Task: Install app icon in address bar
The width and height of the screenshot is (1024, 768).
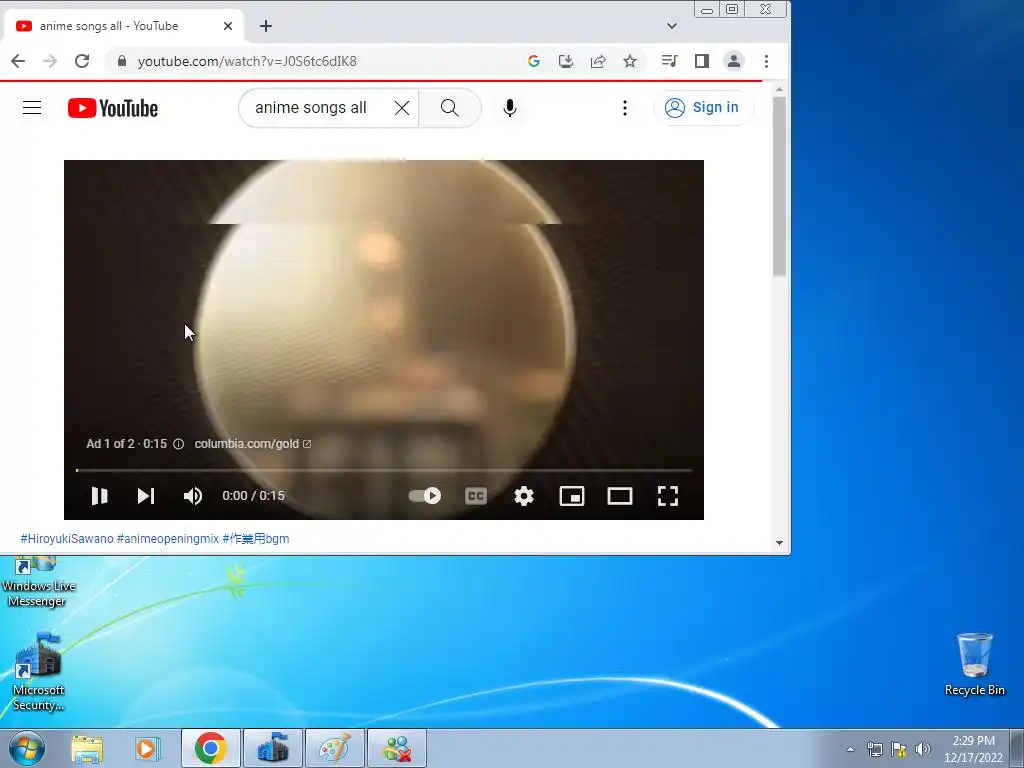Action: [x=566, y=61]
